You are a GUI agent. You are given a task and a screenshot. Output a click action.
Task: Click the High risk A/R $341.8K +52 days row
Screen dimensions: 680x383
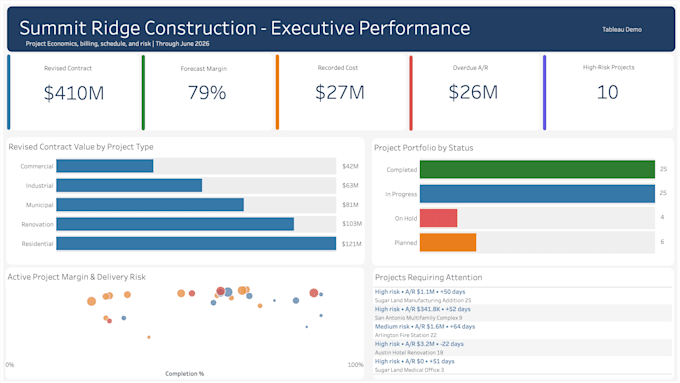(422, 309)
